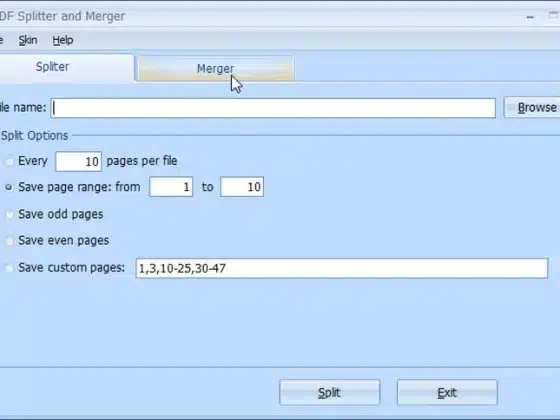Screen dimensions: 560x420
Task: Click the Split button
Action: pos(330,392)
